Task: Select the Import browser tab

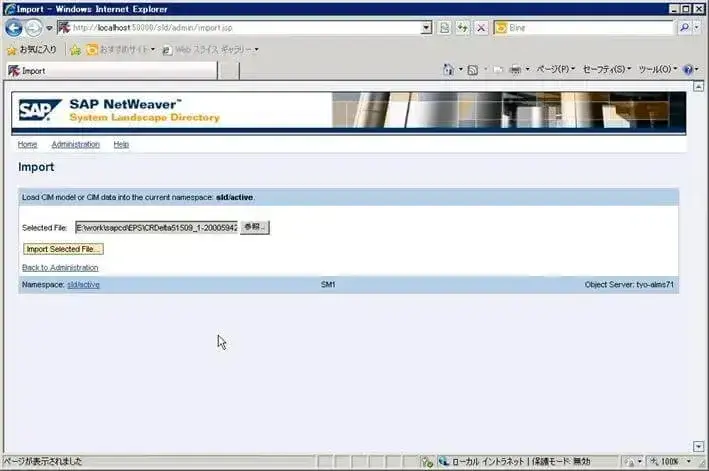Action: (x=111, y=71)
